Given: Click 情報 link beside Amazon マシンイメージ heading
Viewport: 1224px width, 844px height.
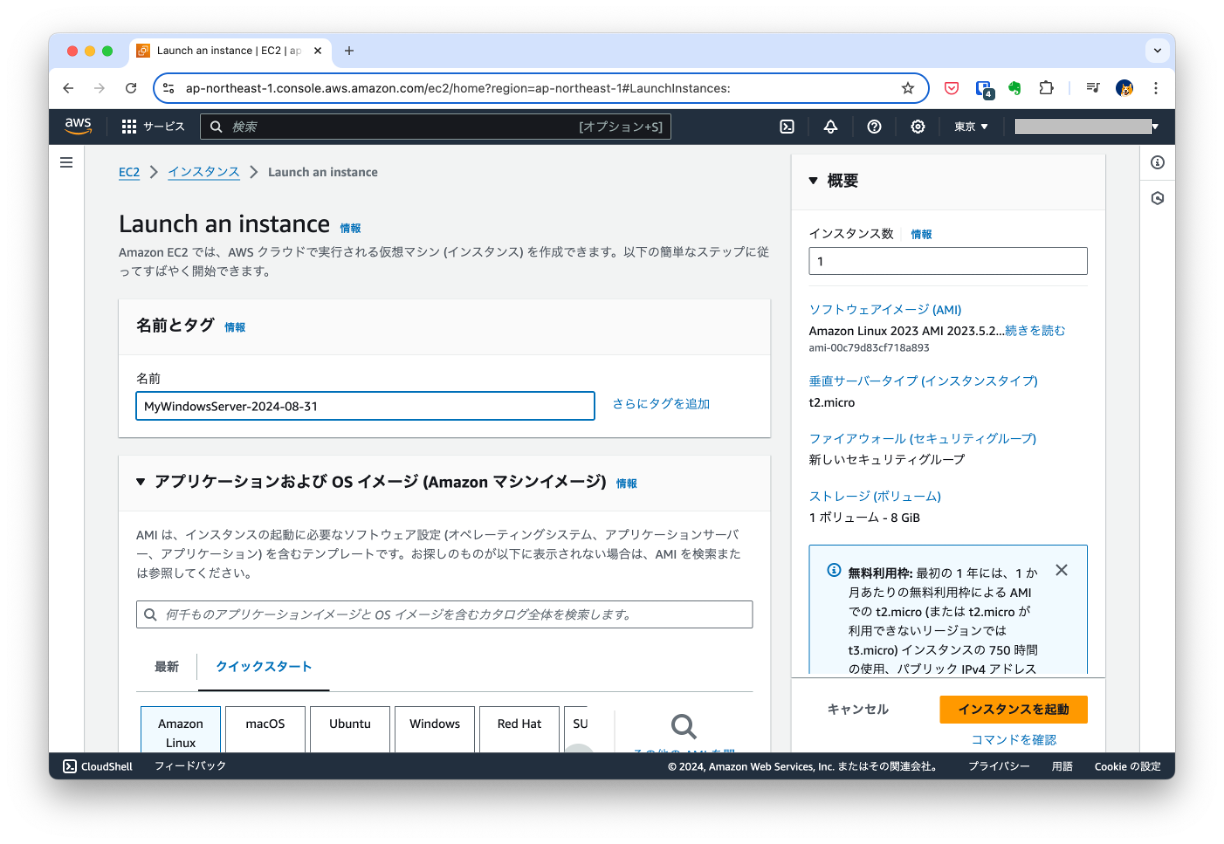Looking at the screenshot, I should [x=627, y=483].
